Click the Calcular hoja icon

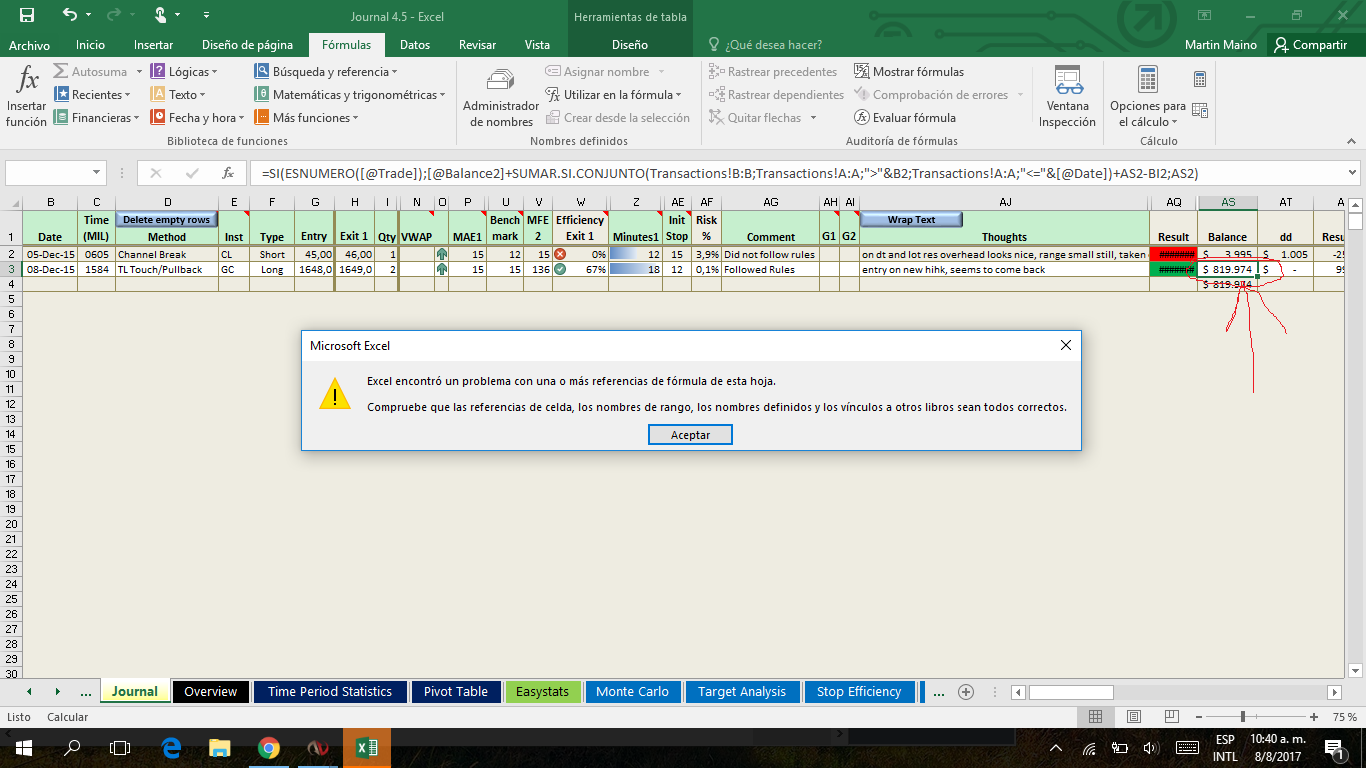pos(1200,111)
